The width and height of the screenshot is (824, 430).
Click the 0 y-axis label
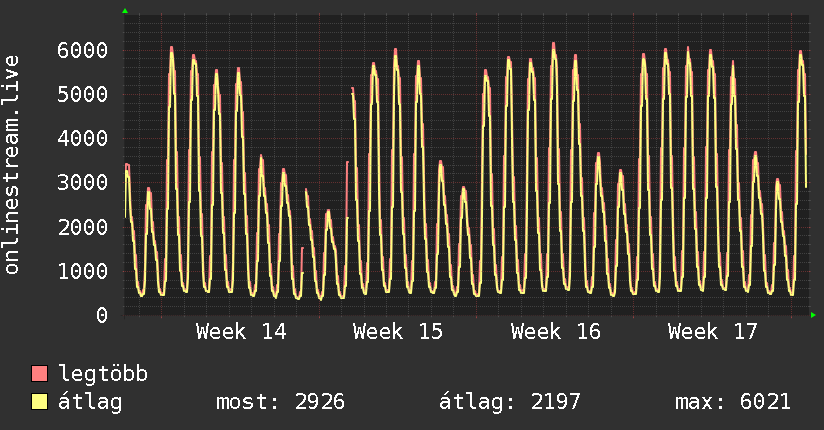pyautogui.click(x=102, y=315)
